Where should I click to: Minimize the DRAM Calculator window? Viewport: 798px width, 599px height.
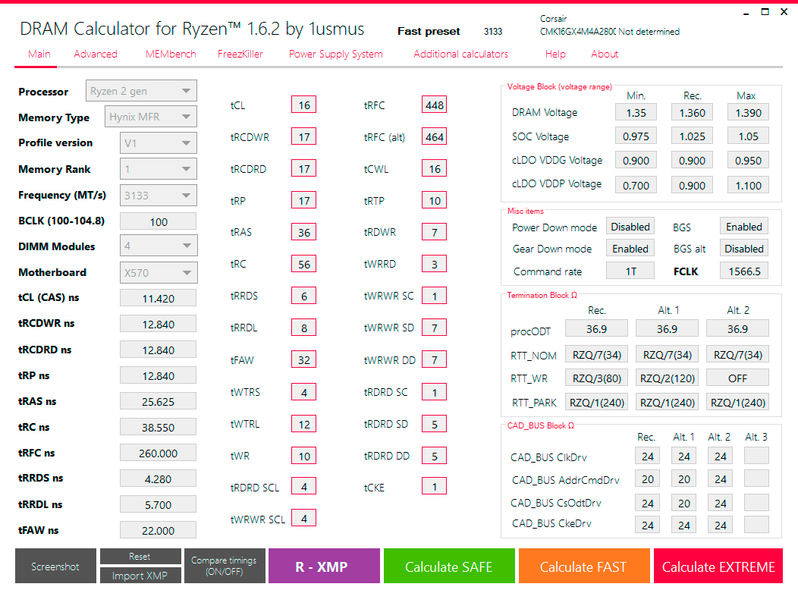point(746,13)
